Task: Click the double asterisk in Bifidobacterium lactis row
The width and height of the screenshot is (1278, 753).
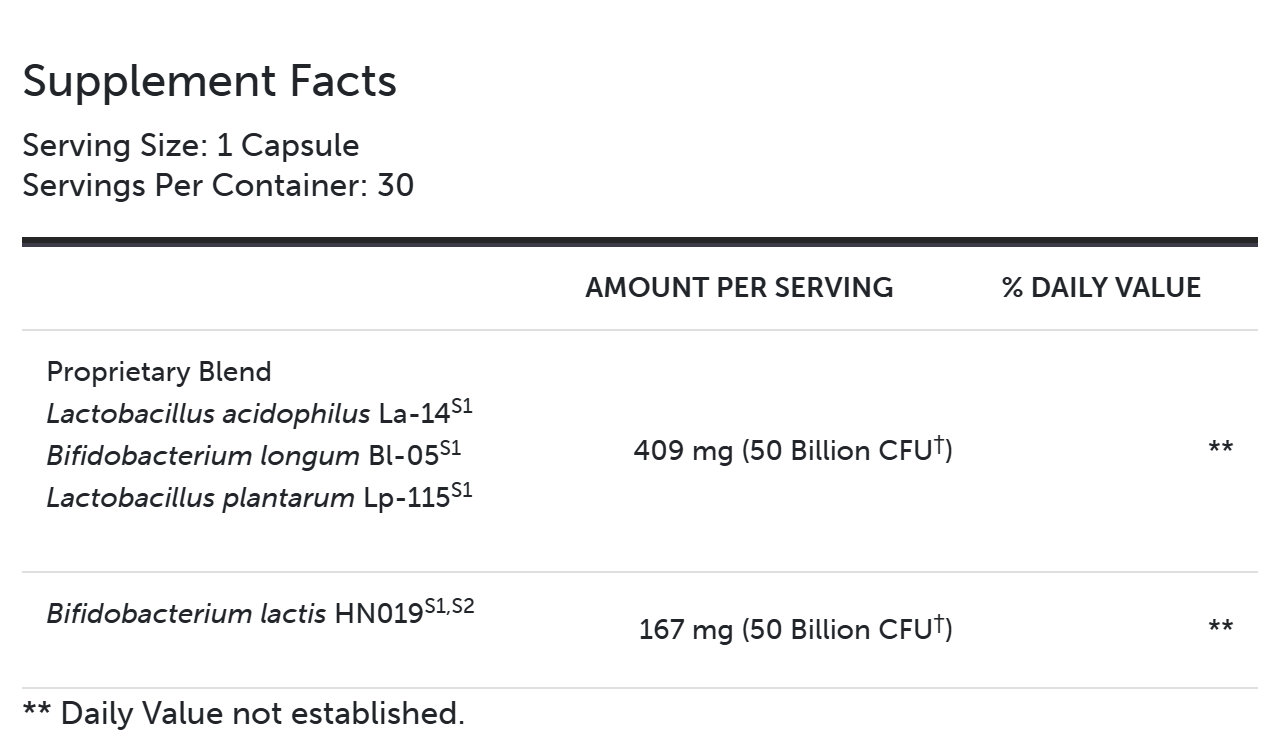Action: point(1220,628)
